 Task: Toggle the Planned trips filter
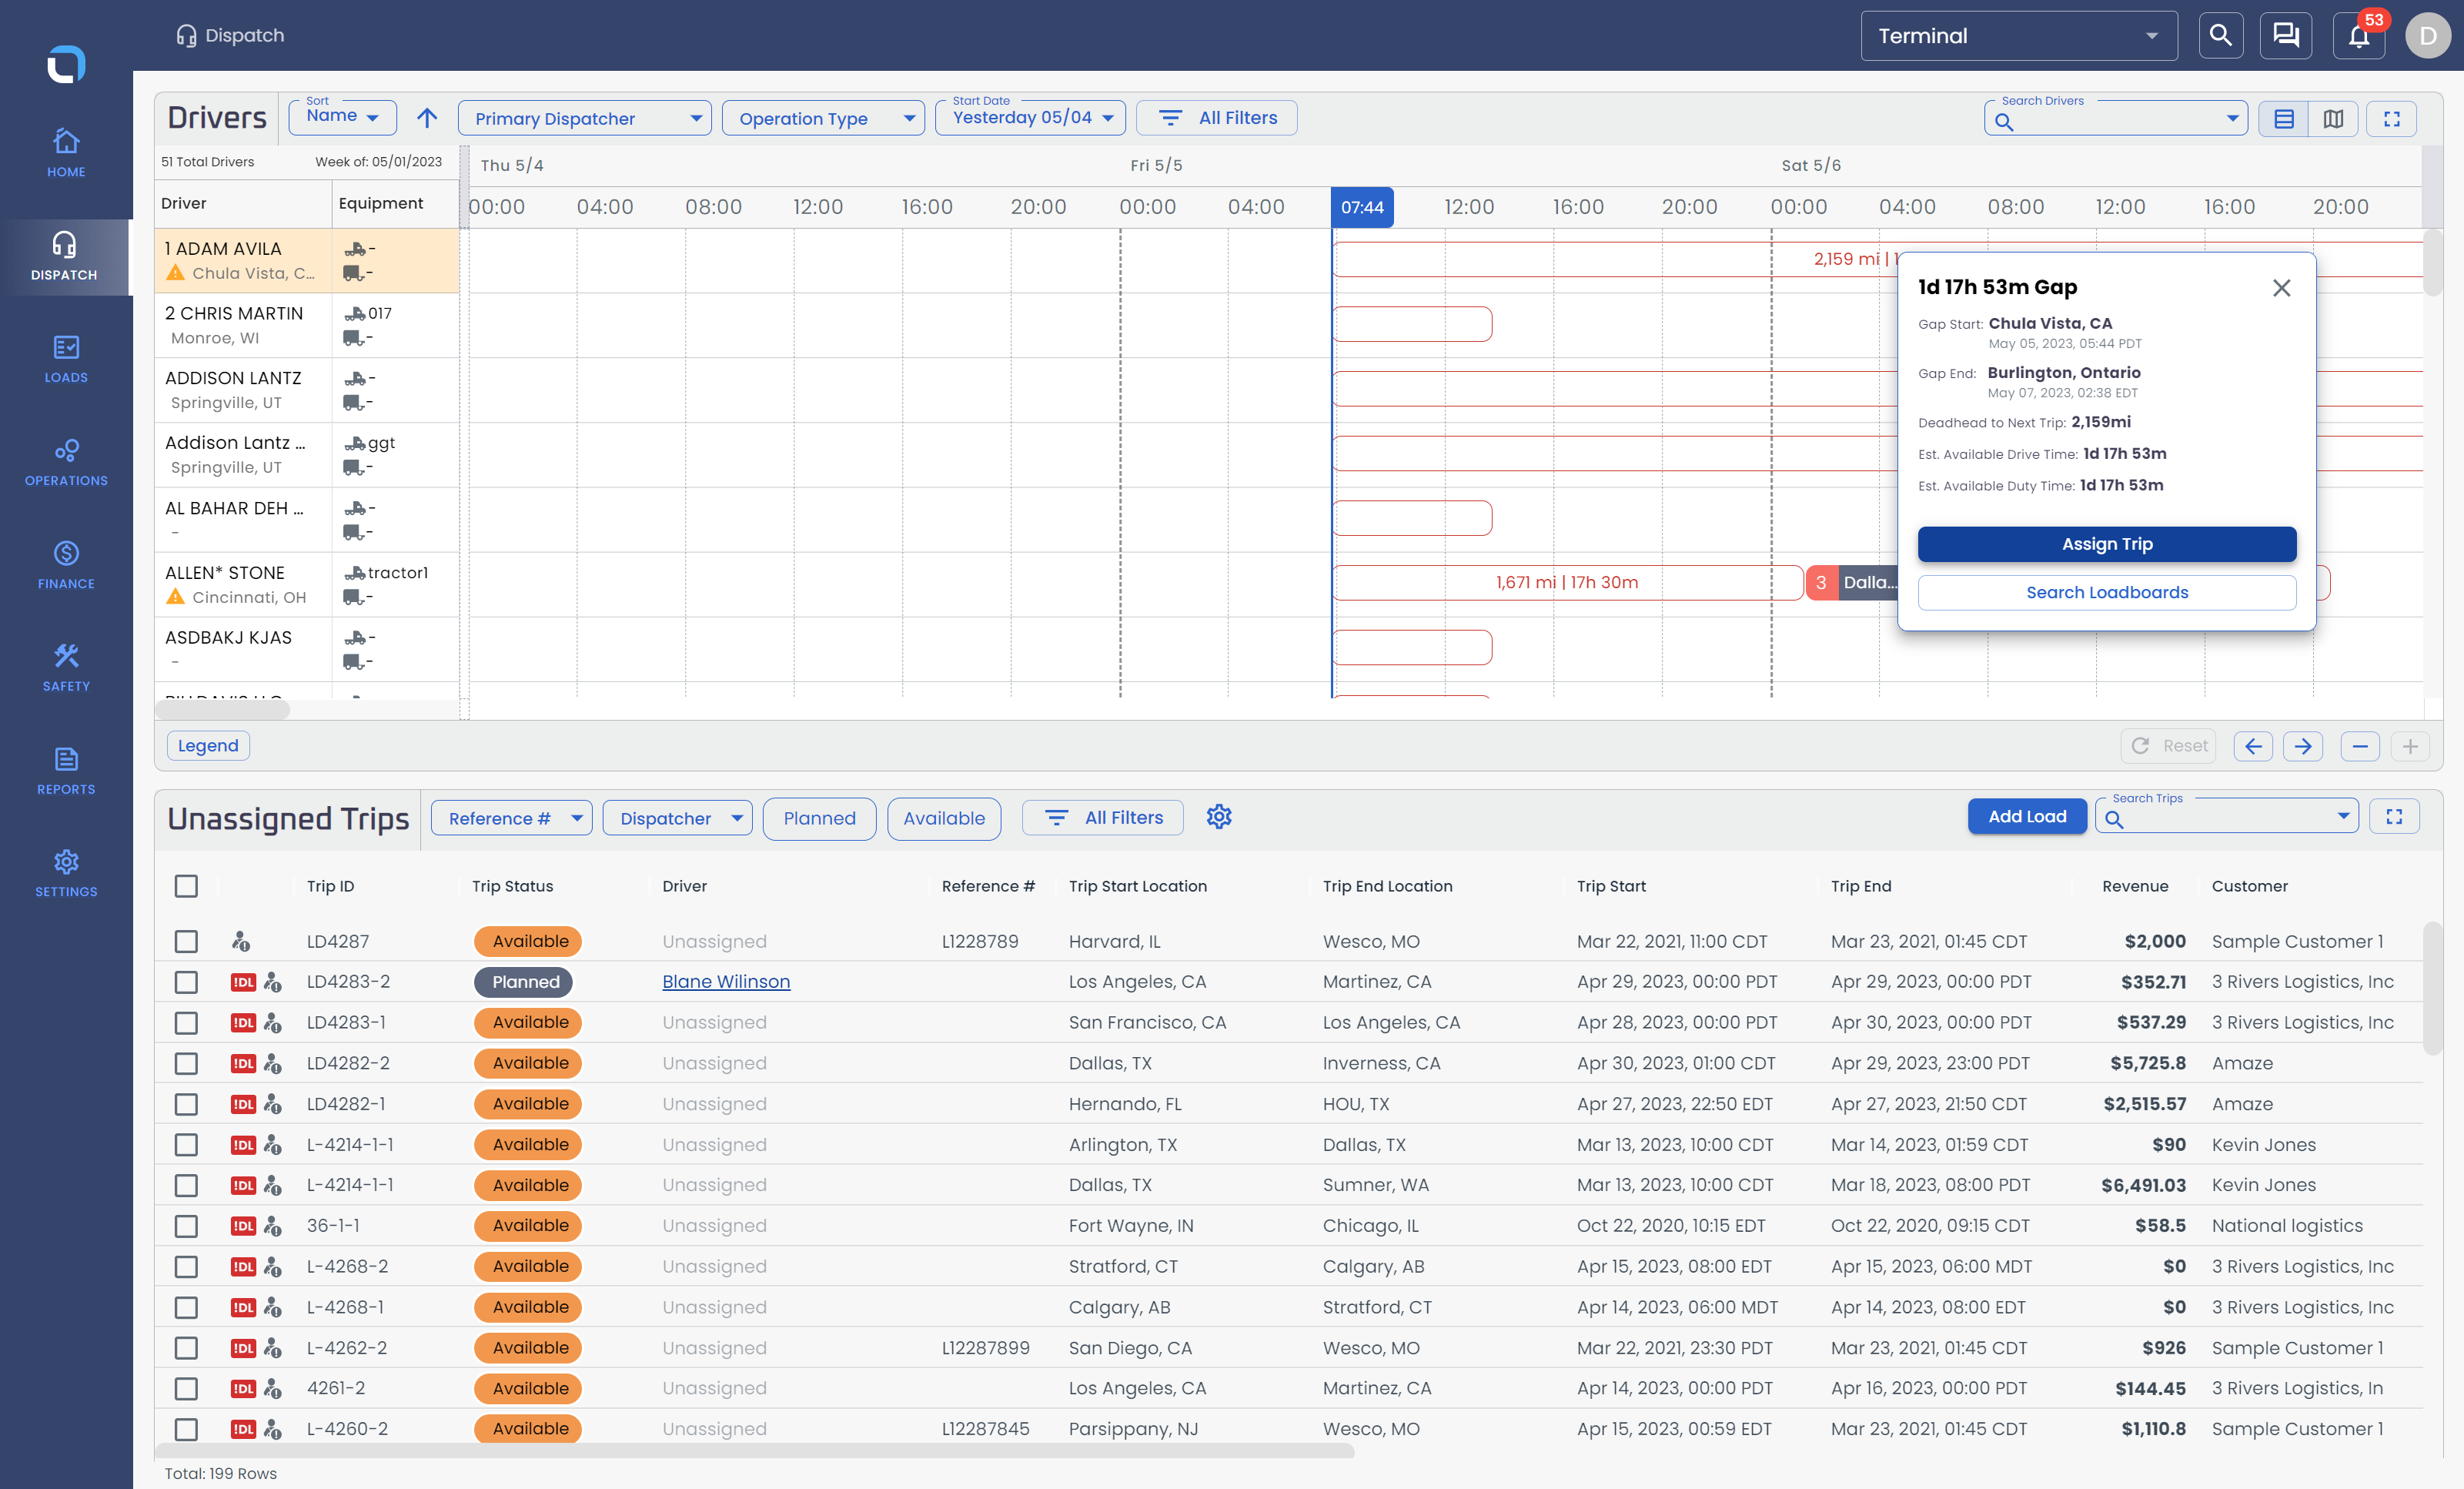point(819,818)
